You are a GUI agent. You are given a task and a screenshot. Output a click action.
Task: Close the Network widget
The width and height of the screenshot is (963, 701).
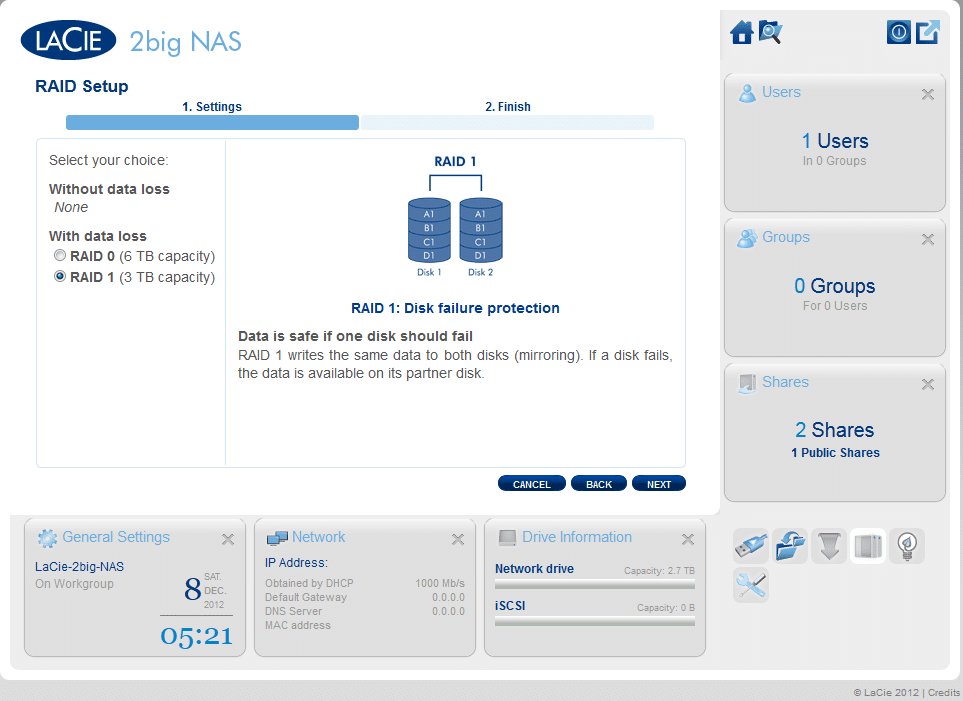(458, 539)
